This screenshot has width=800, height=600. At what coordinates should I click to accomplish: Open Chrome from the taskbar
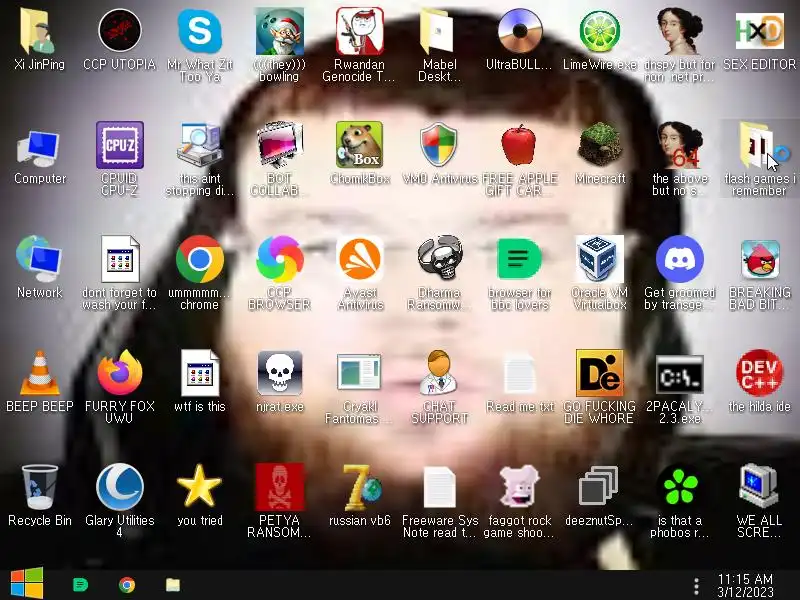tap(127, 584)
